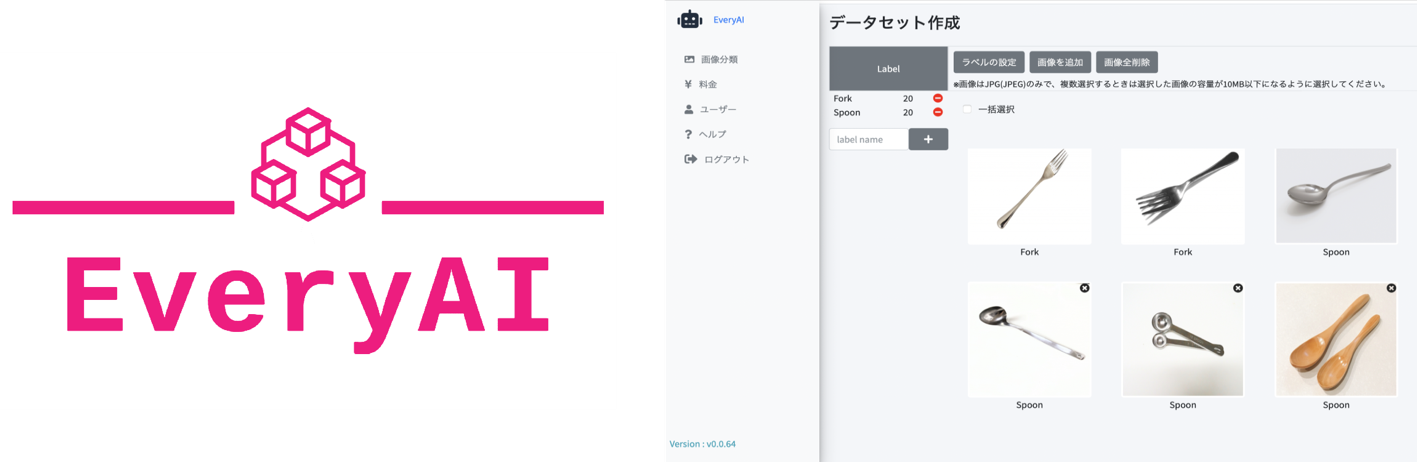Screen dimensions: 1417x462
Task: Click the Fork caption under the single fork
Action: click(x=1029, y=252)
